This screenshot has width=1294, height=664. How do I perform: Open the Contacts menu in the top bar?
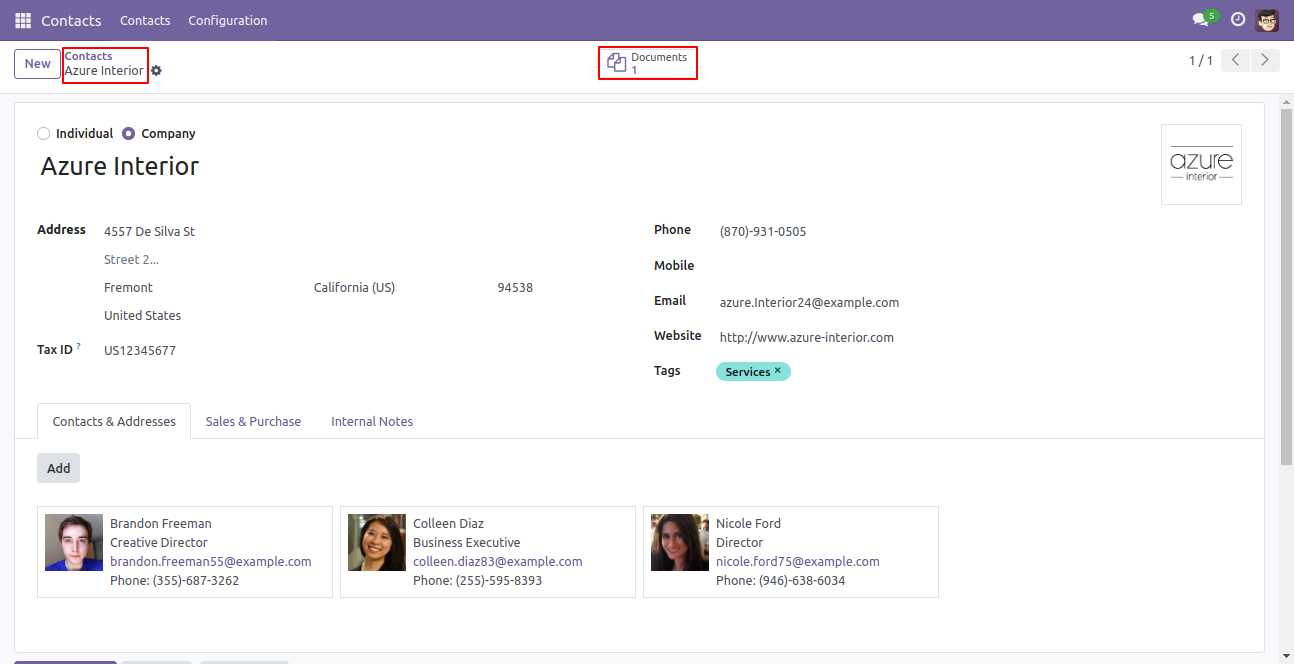click(145, 20)
